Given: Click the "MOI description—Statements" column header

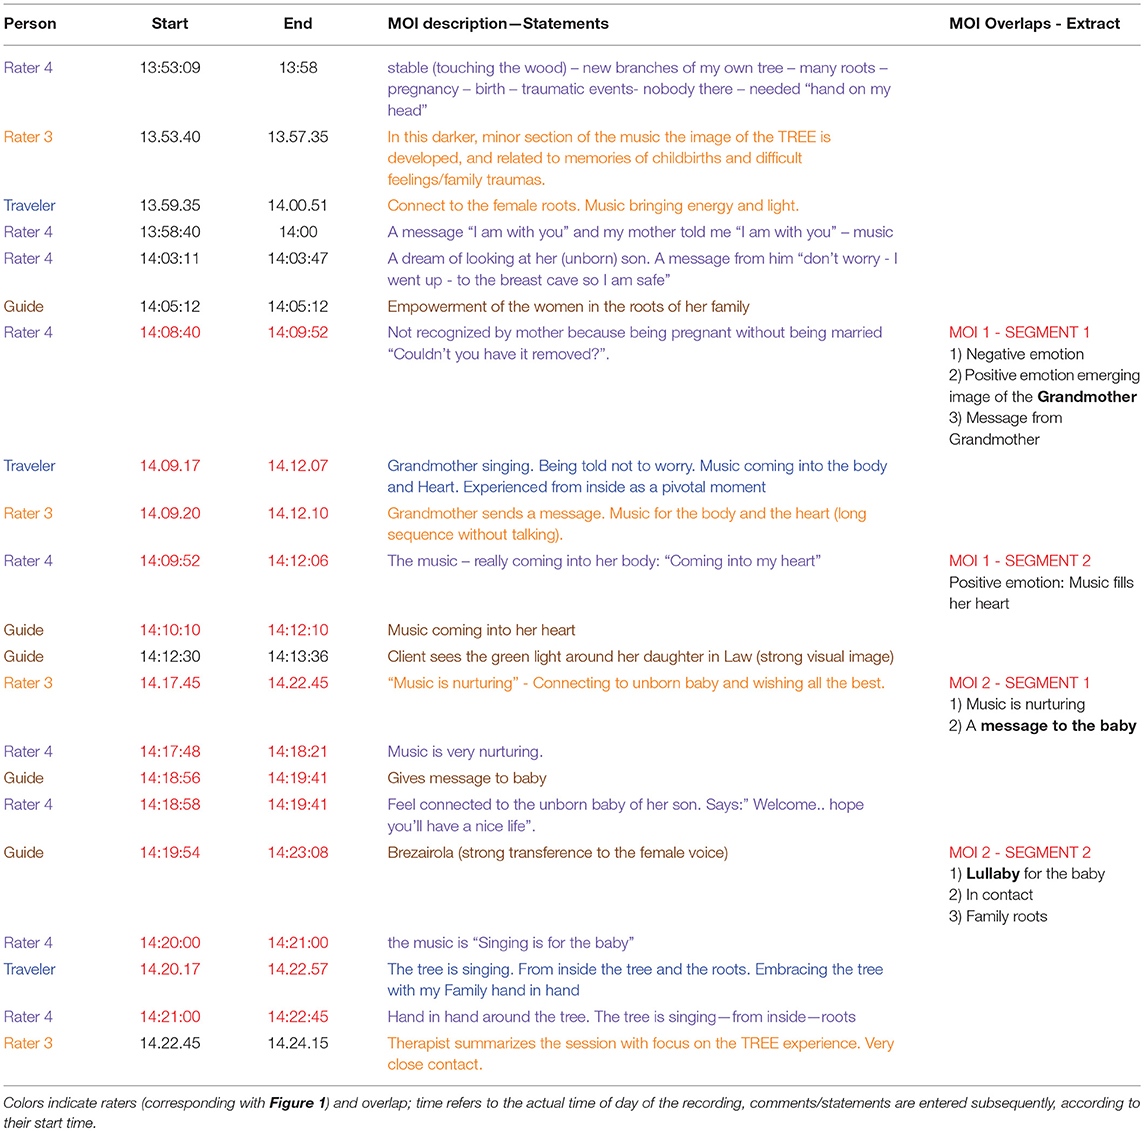Looking at the screenshot, I should [x=498, y=23].
